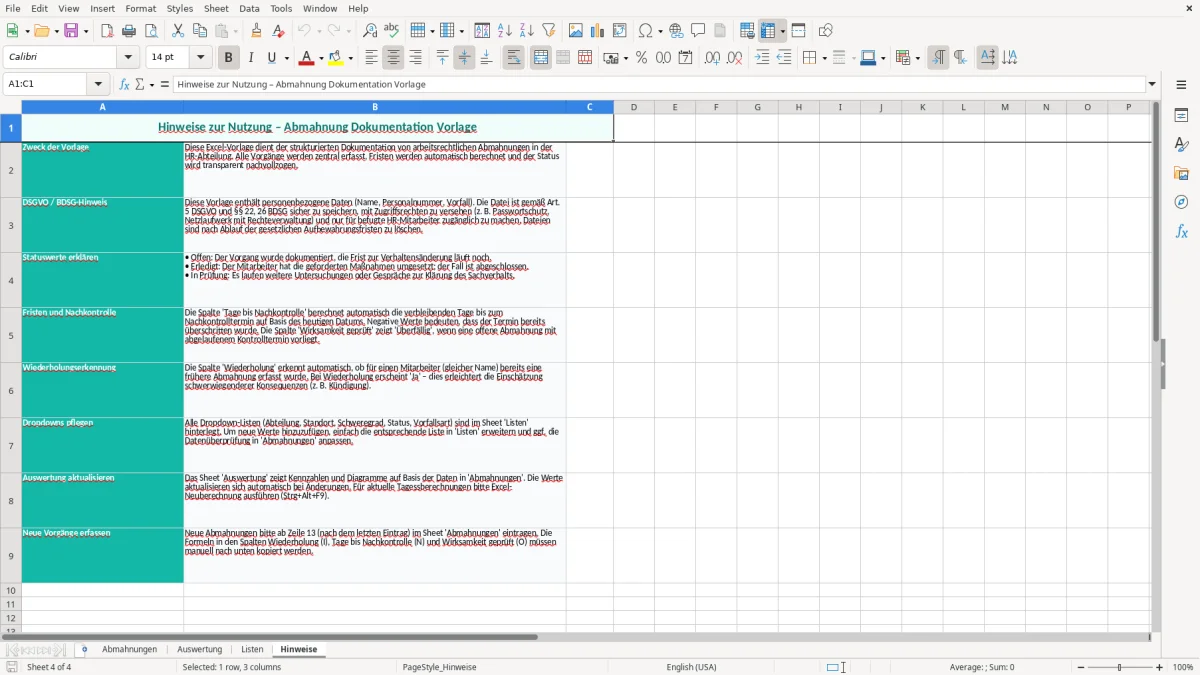Click the formula input line
1200x675 pixels.
point(659,84)
